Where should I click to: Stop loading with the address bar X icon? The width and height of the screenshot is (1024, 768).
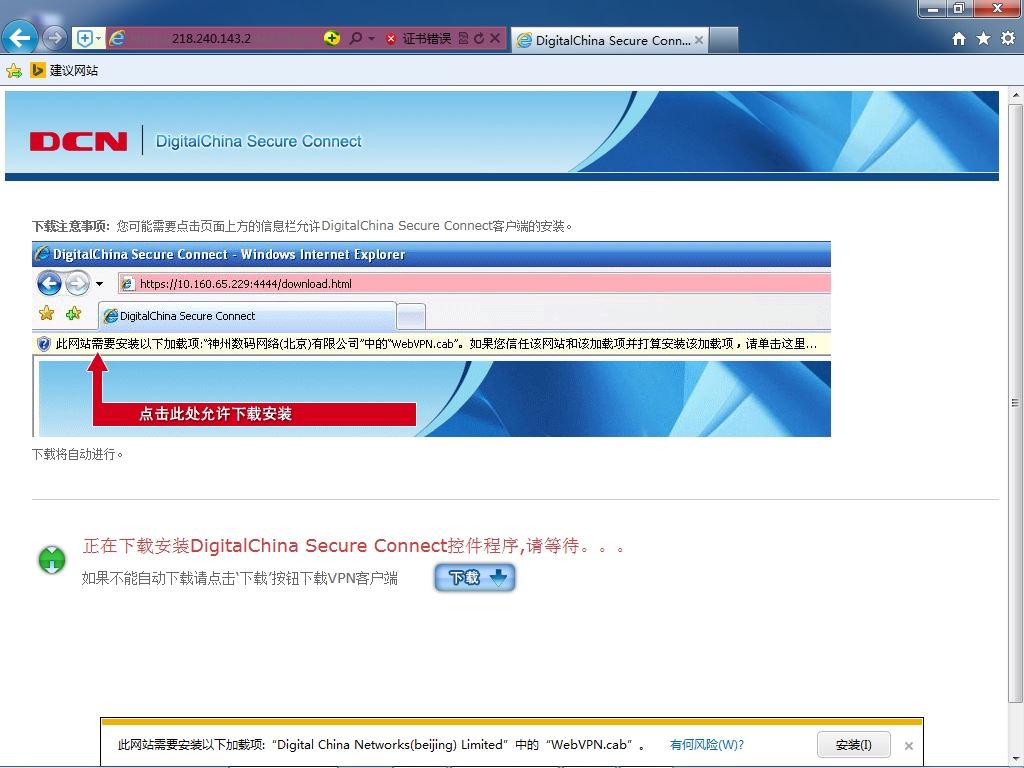click(x=495, y=39)
